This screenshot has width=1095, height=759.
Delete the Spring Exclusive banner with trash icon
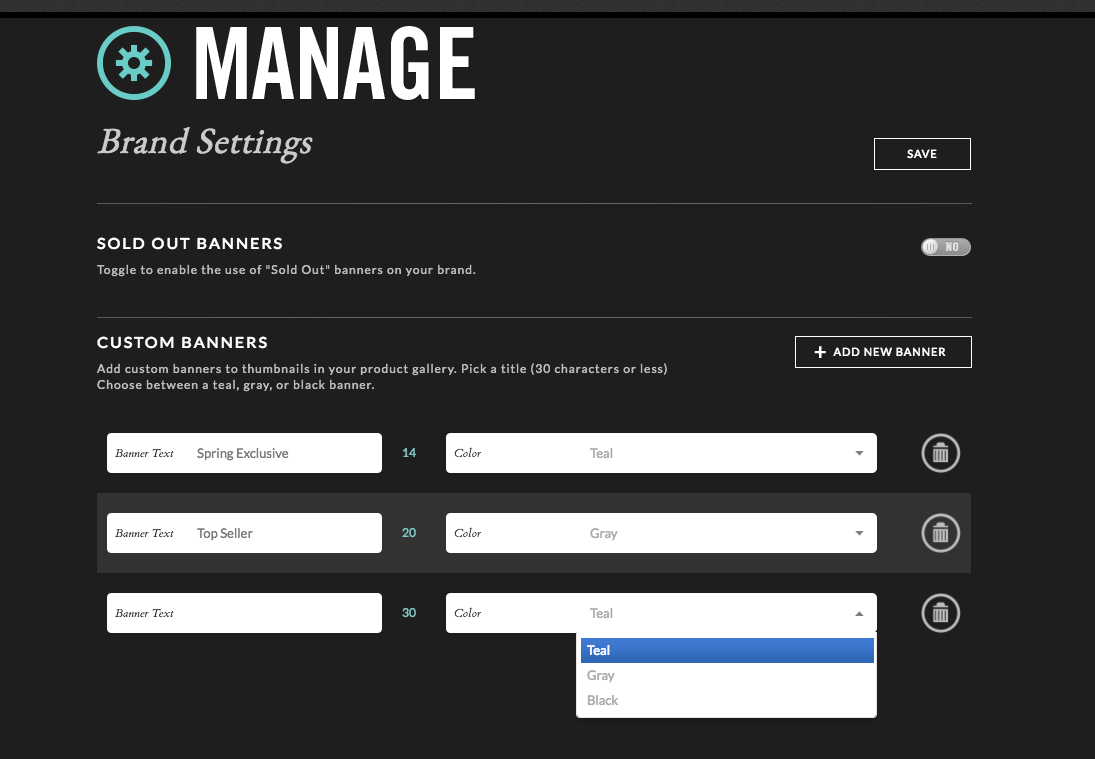tap(939, 453)
